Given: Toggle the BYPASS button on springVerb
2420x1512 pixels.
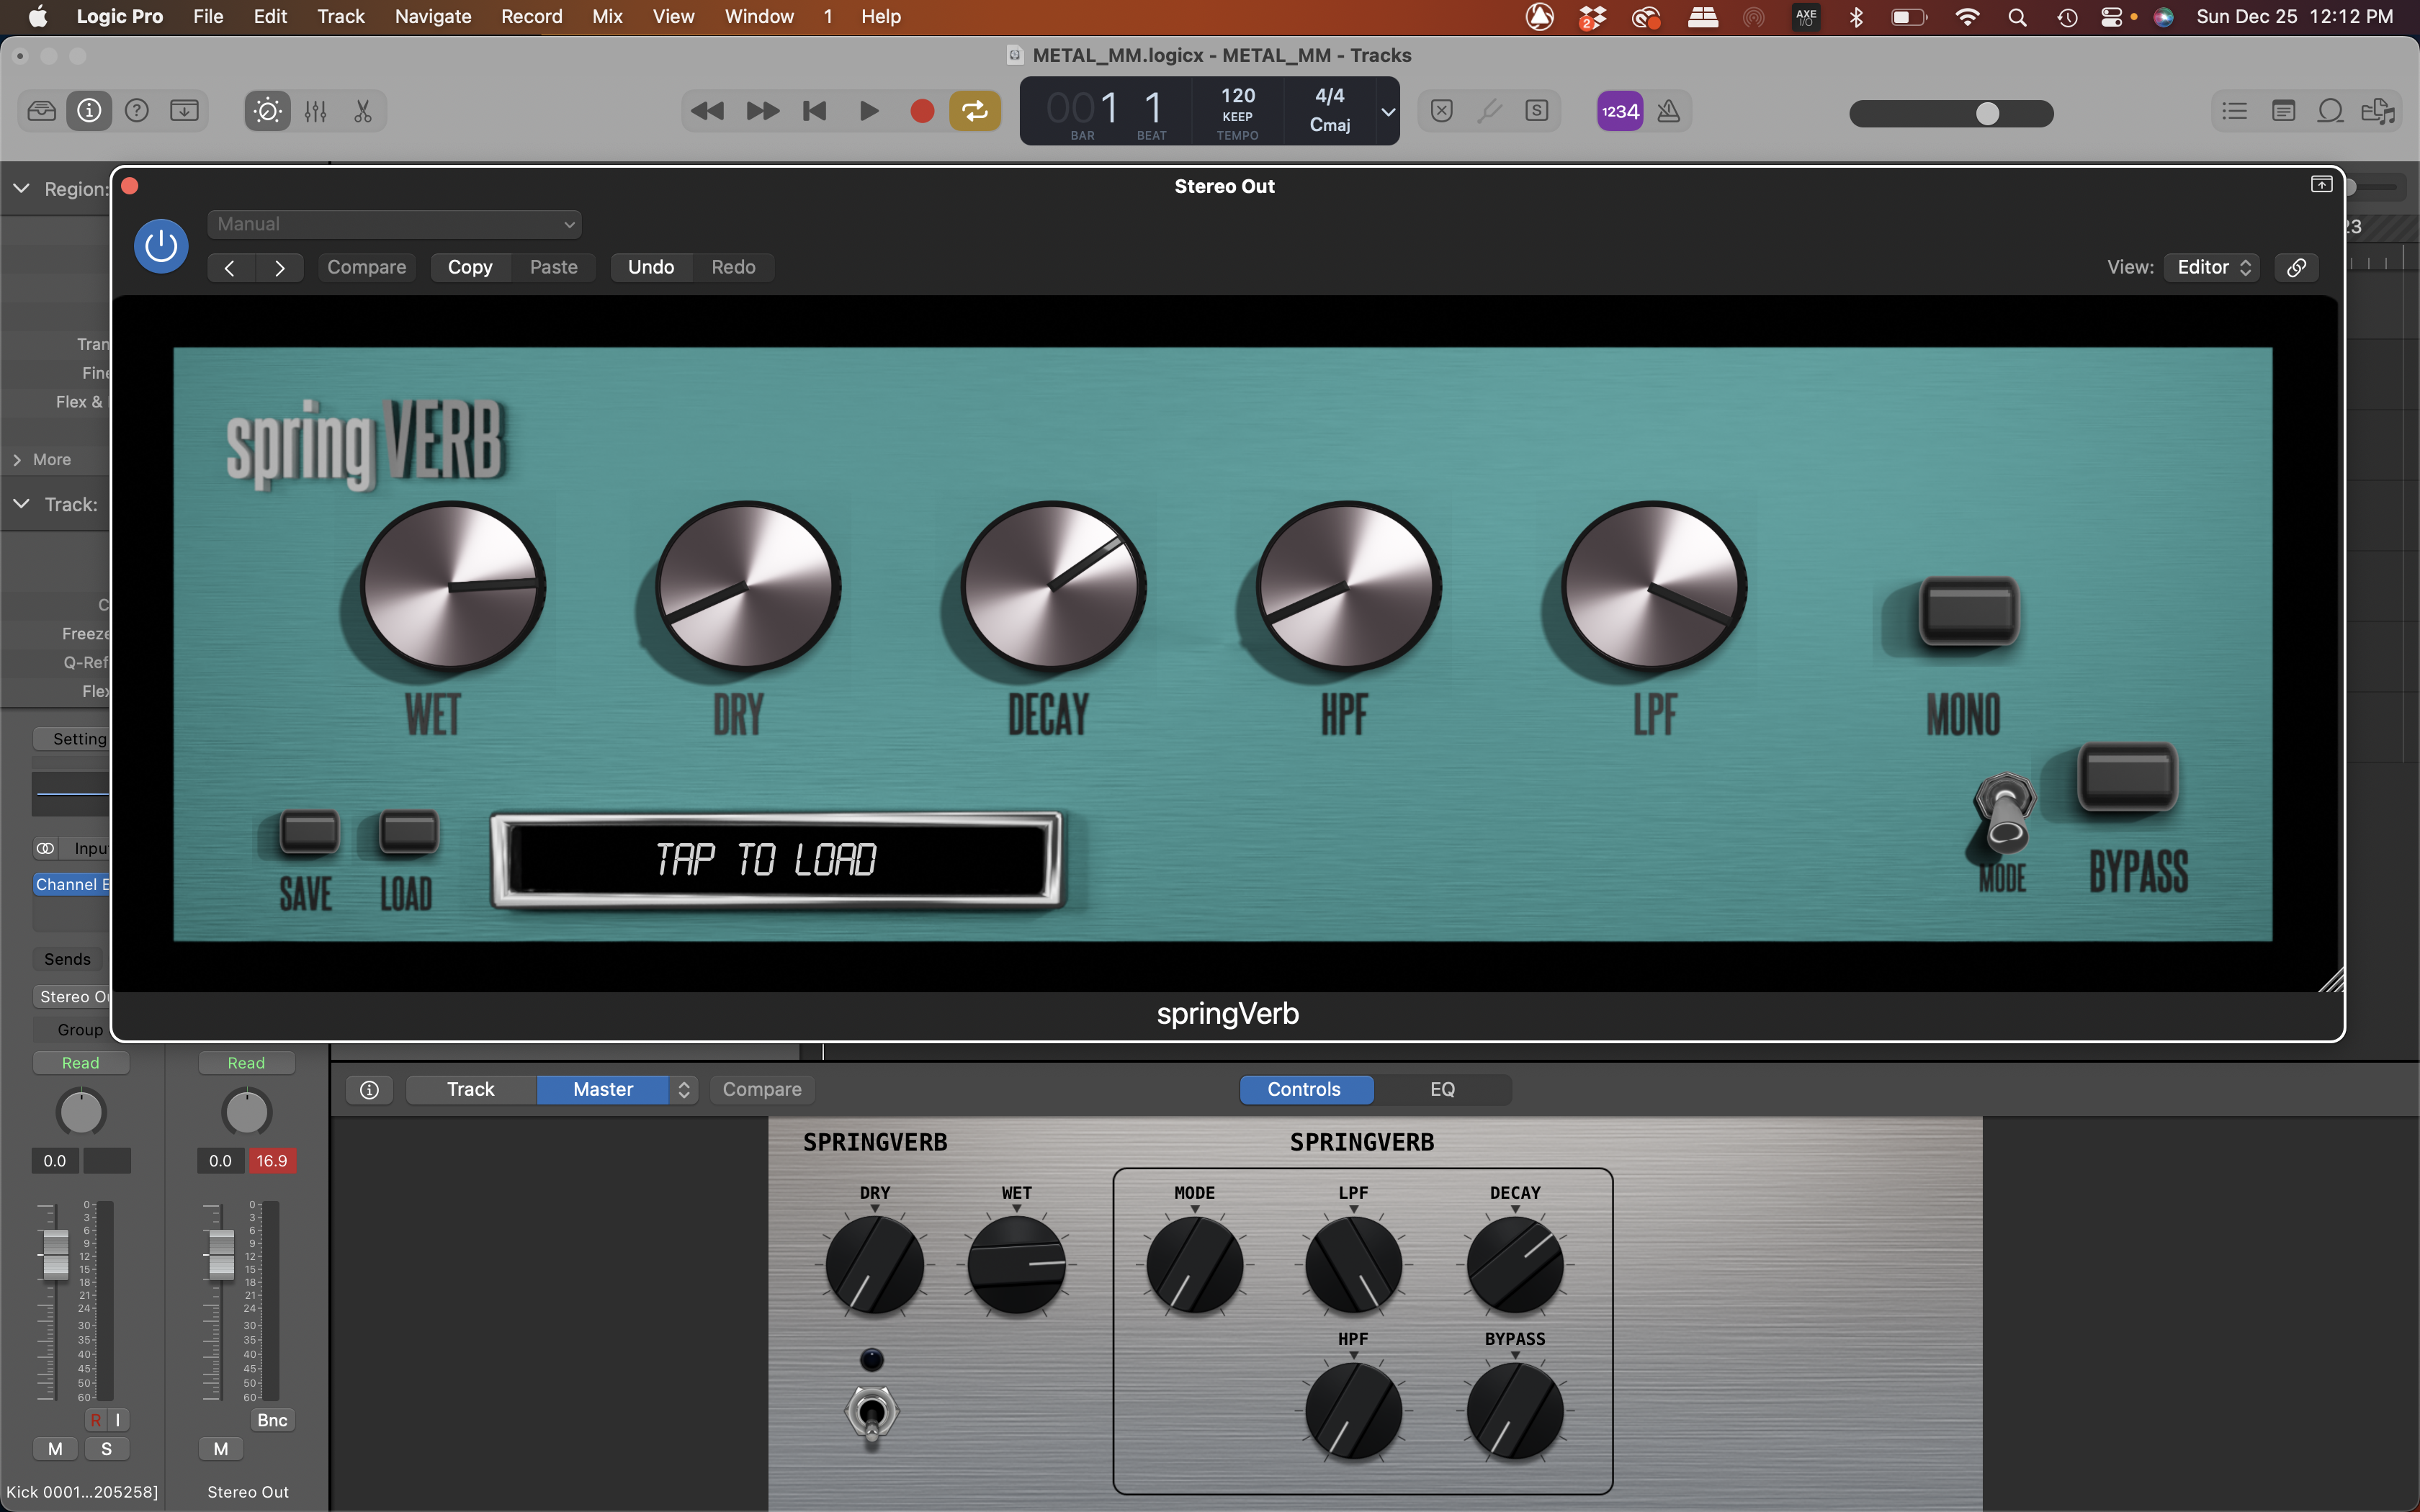Looking at the screenshot, I should click(2127, 777).
